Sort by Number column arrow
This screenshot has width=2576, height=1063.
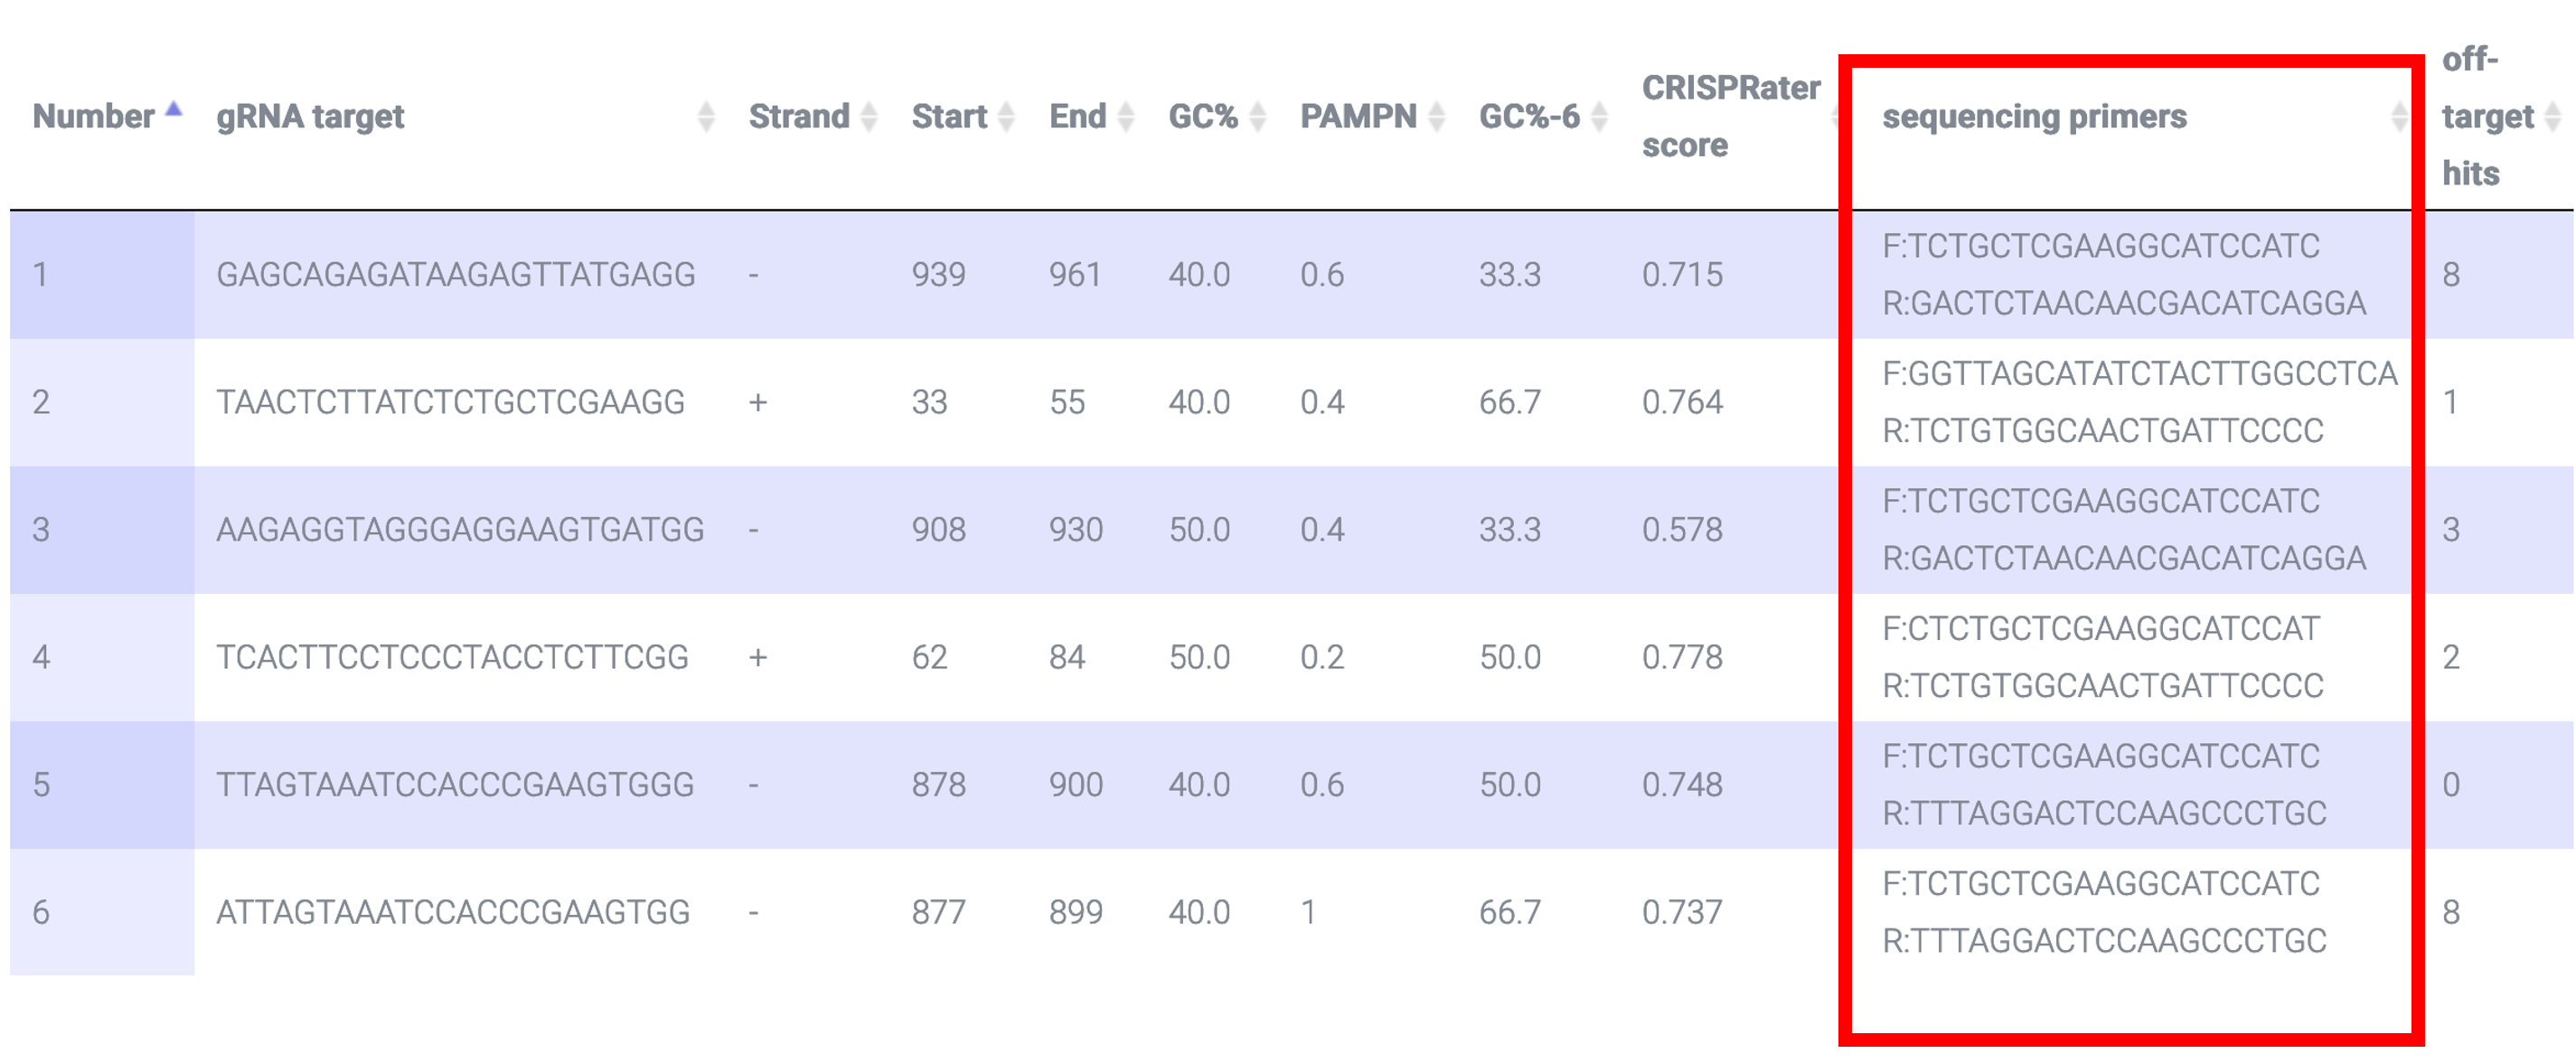click(174, 110)
